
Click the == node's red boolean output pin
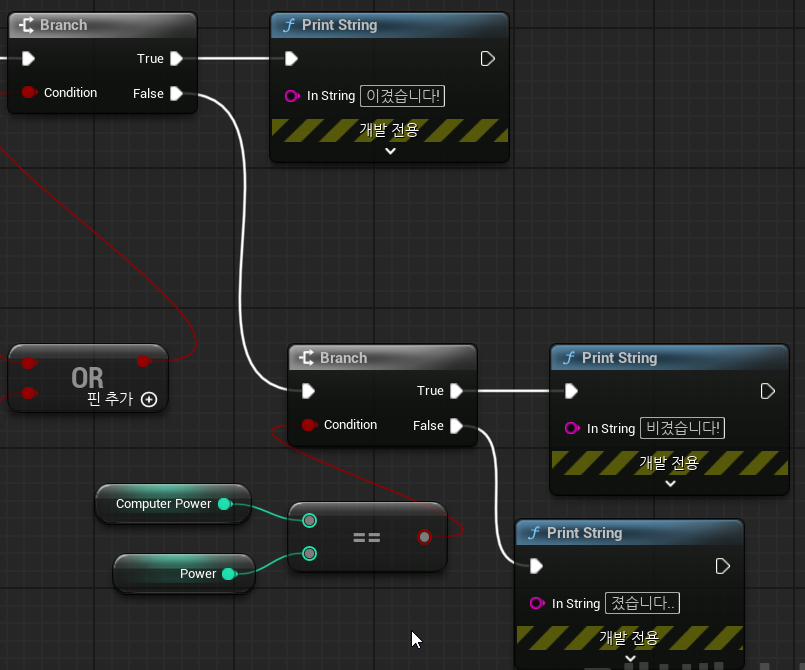(x=424, y=537)
